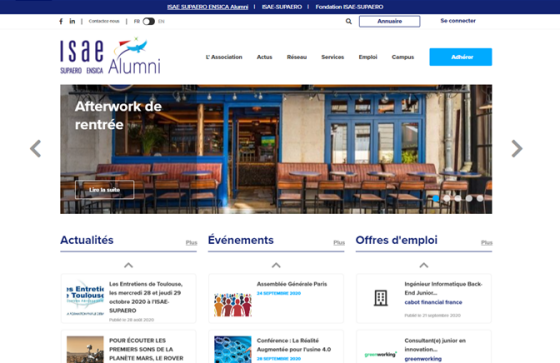The width and height of the screenshot is (560, 363).
Task: Open the L'Association menu
Action: (x=224, y=57)
